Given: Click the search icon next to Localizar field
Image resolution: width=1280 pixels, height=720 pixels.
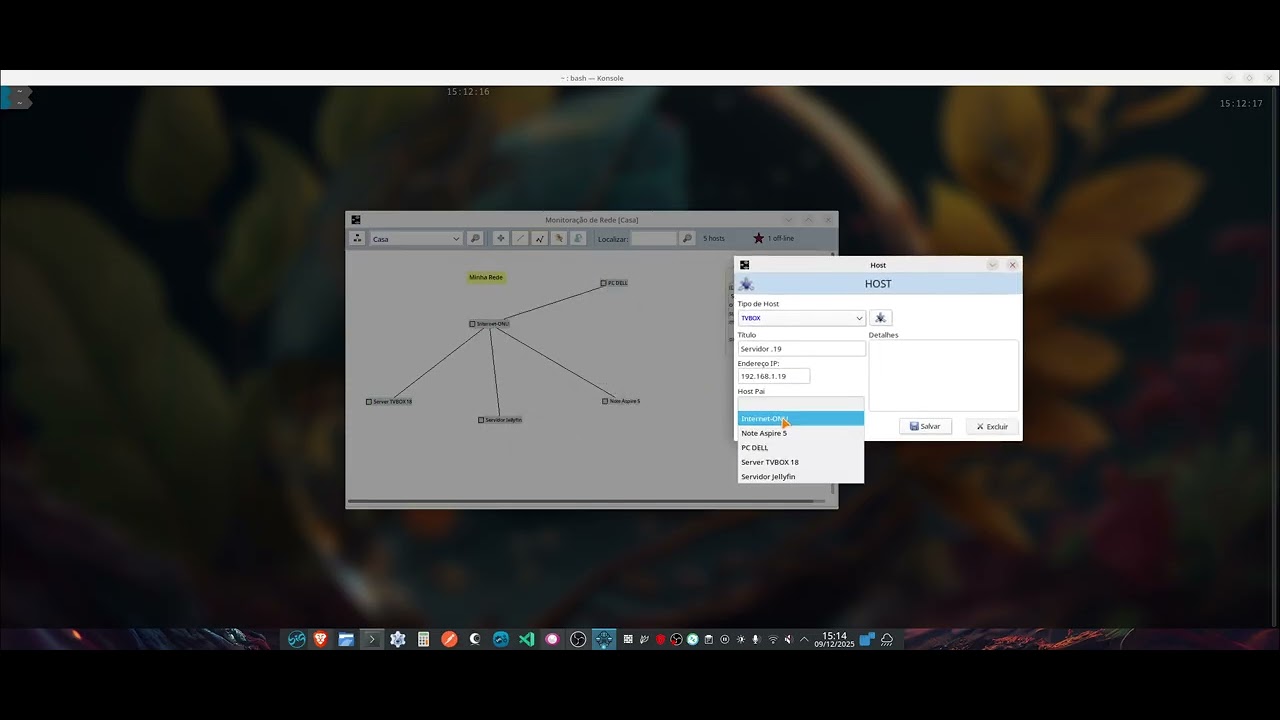Looking at the screenshot, I should coord(687,239).
